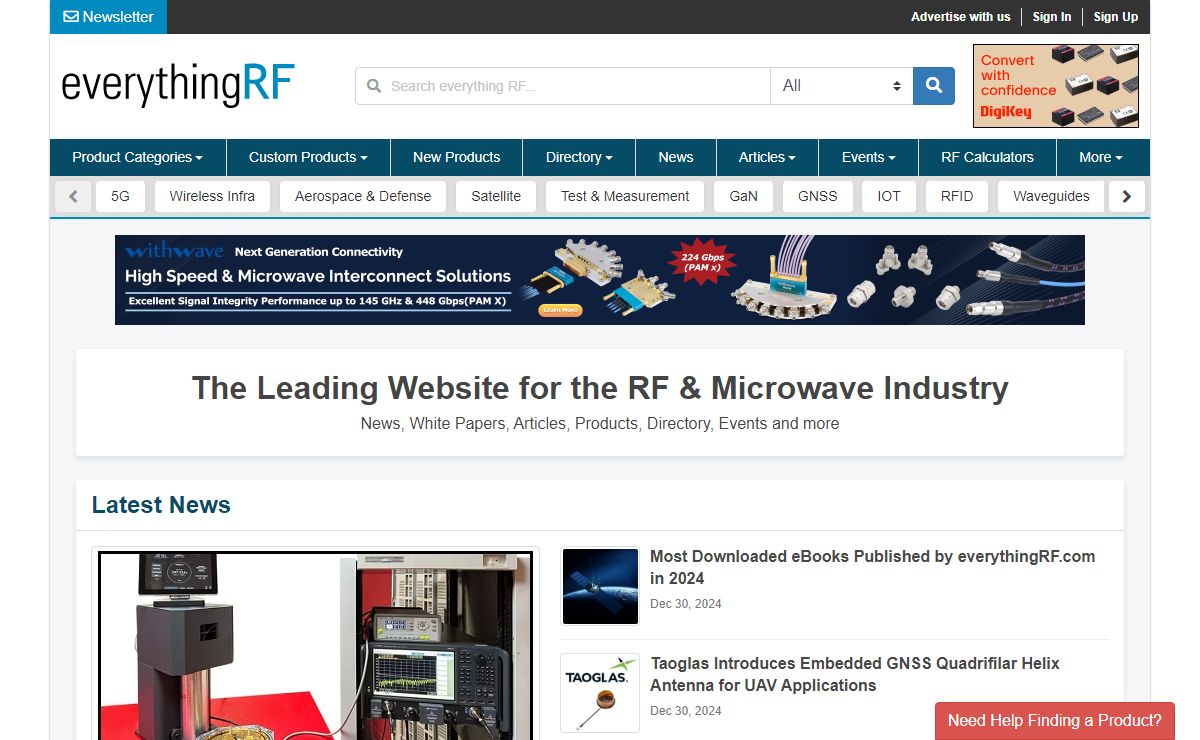
Task: Select the Test & Measurement category
Action: (625, 196)
